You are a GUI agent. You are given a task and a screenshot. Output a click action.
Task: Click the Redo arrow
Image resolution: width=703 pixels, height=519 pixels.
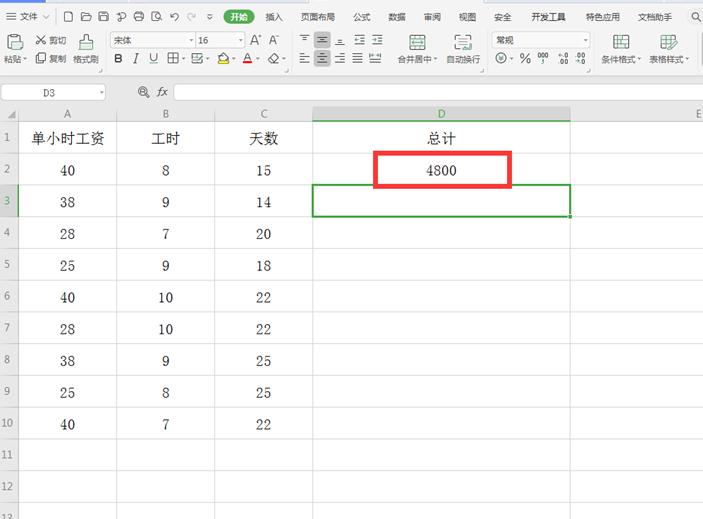pos(191,17)
